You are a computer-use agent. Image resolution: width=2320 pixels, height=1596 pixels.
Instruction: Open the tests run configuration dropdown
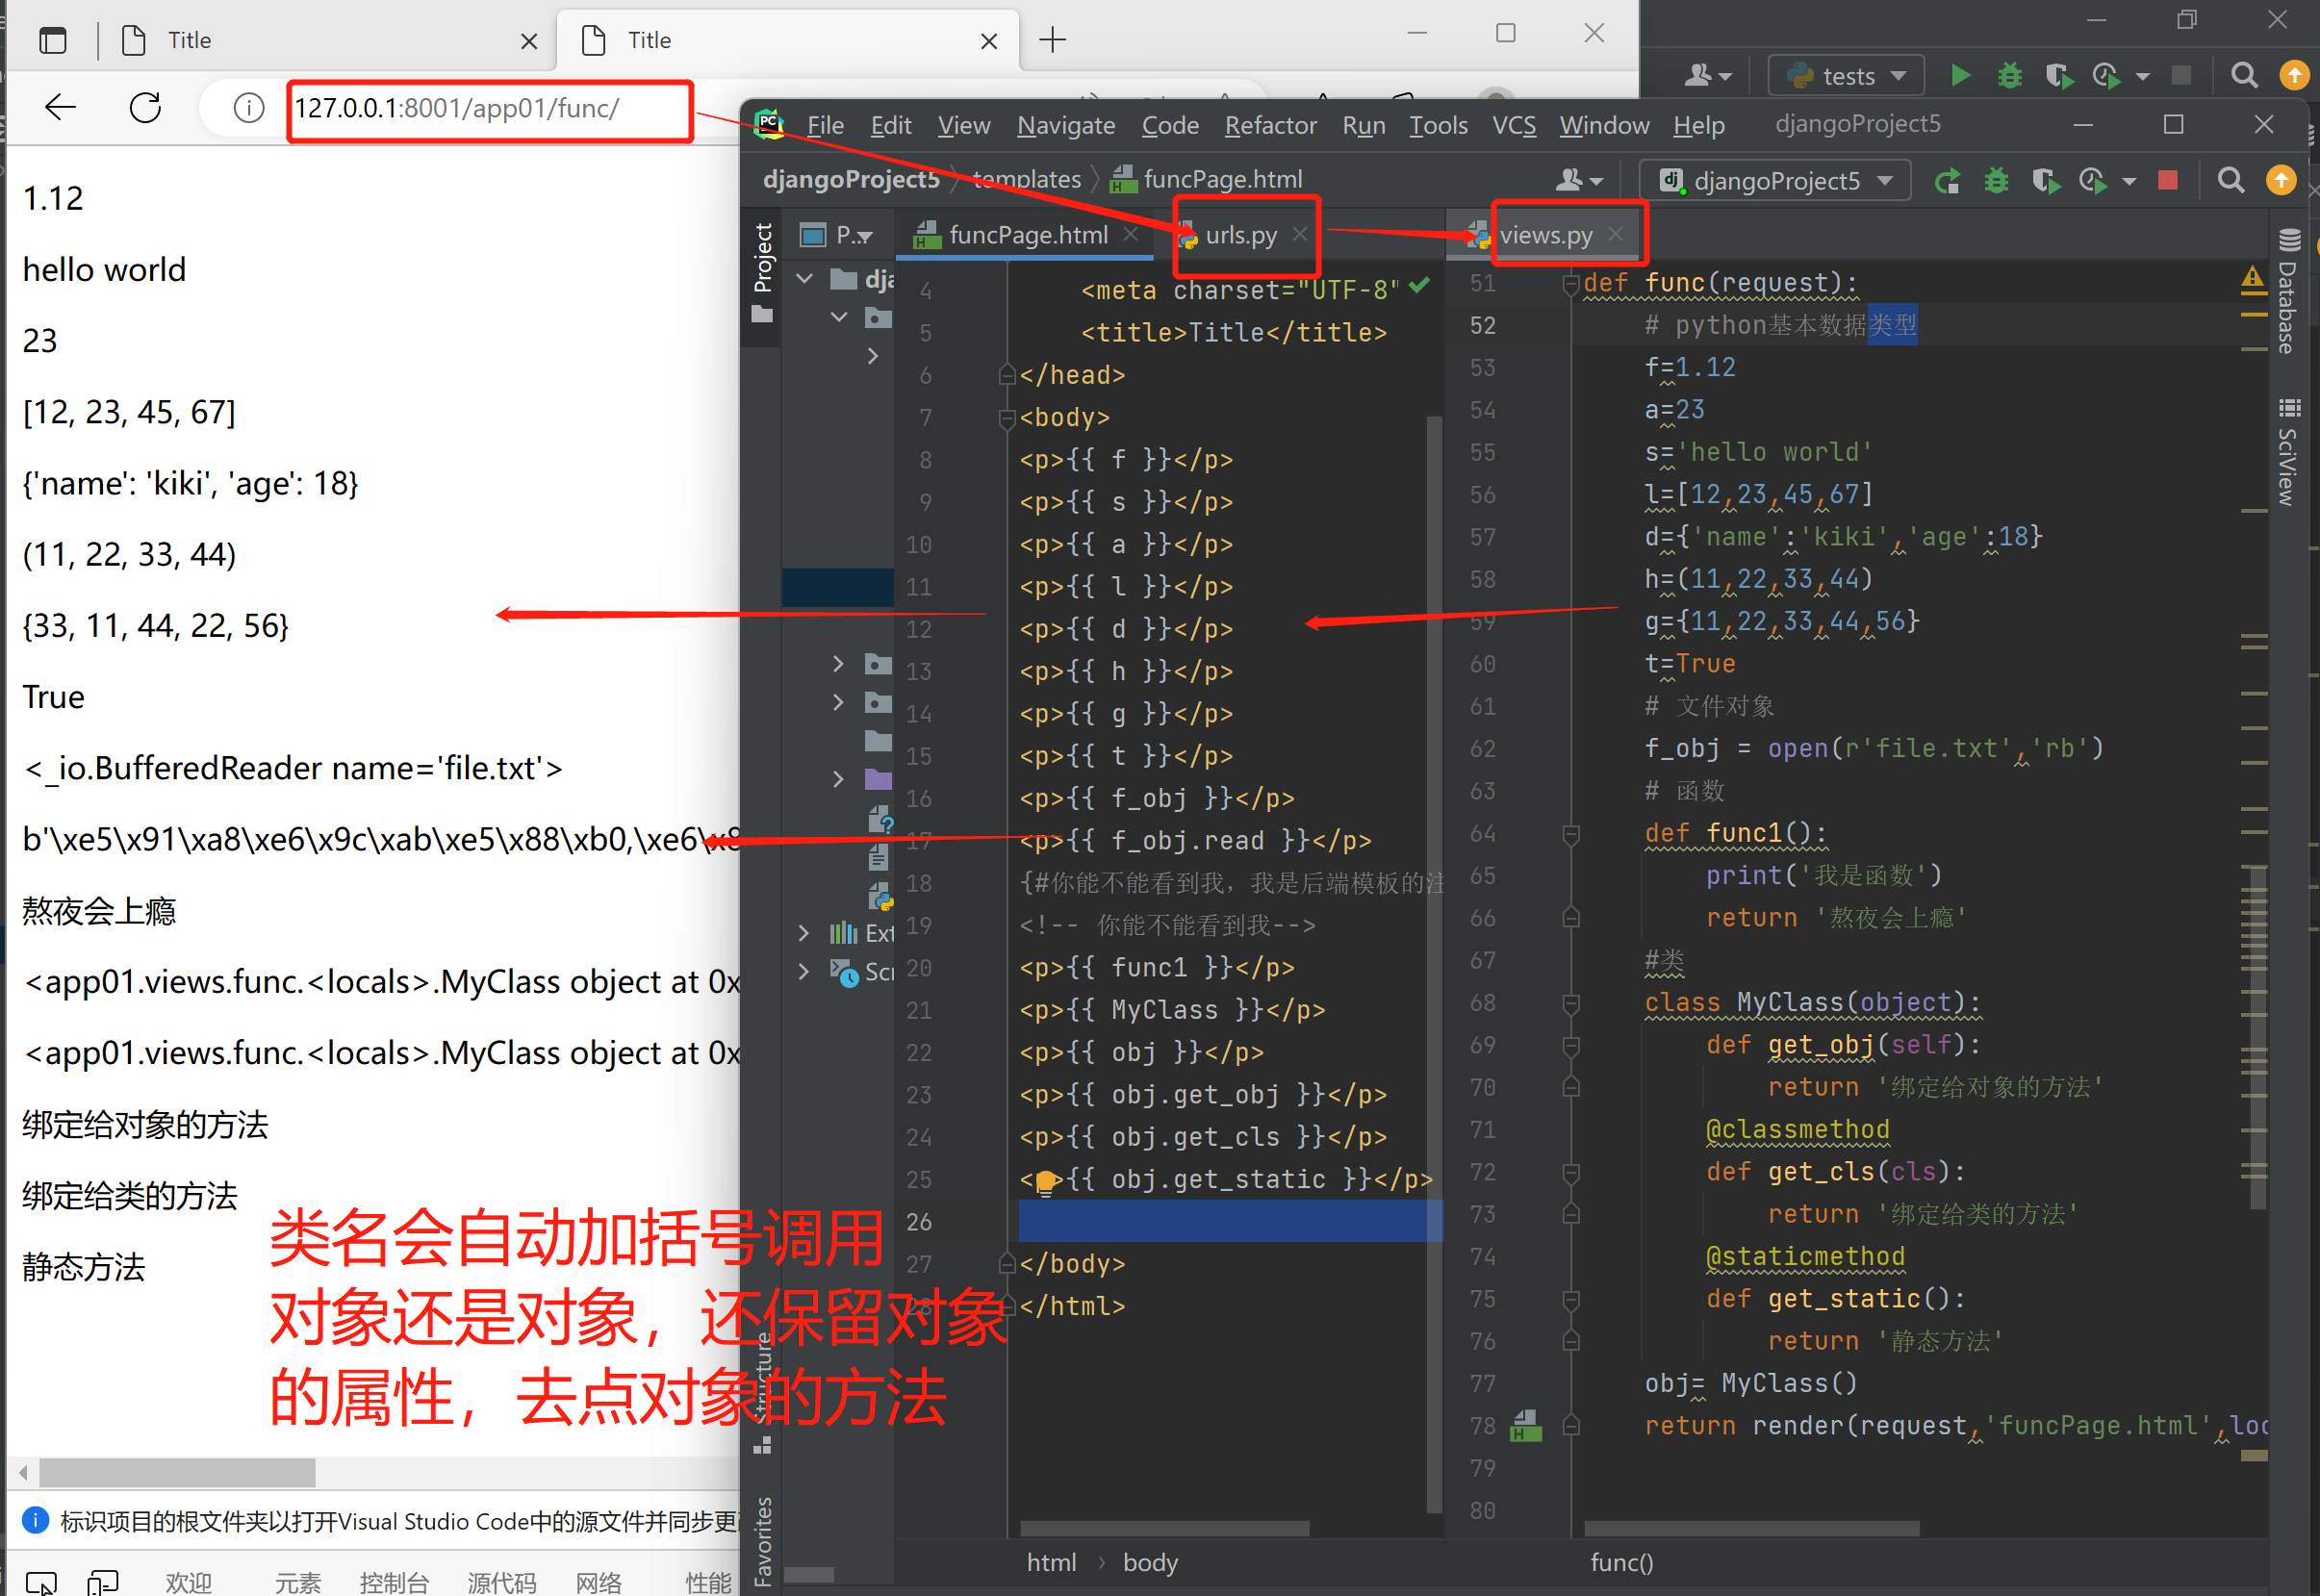[x=1846, y=76]
